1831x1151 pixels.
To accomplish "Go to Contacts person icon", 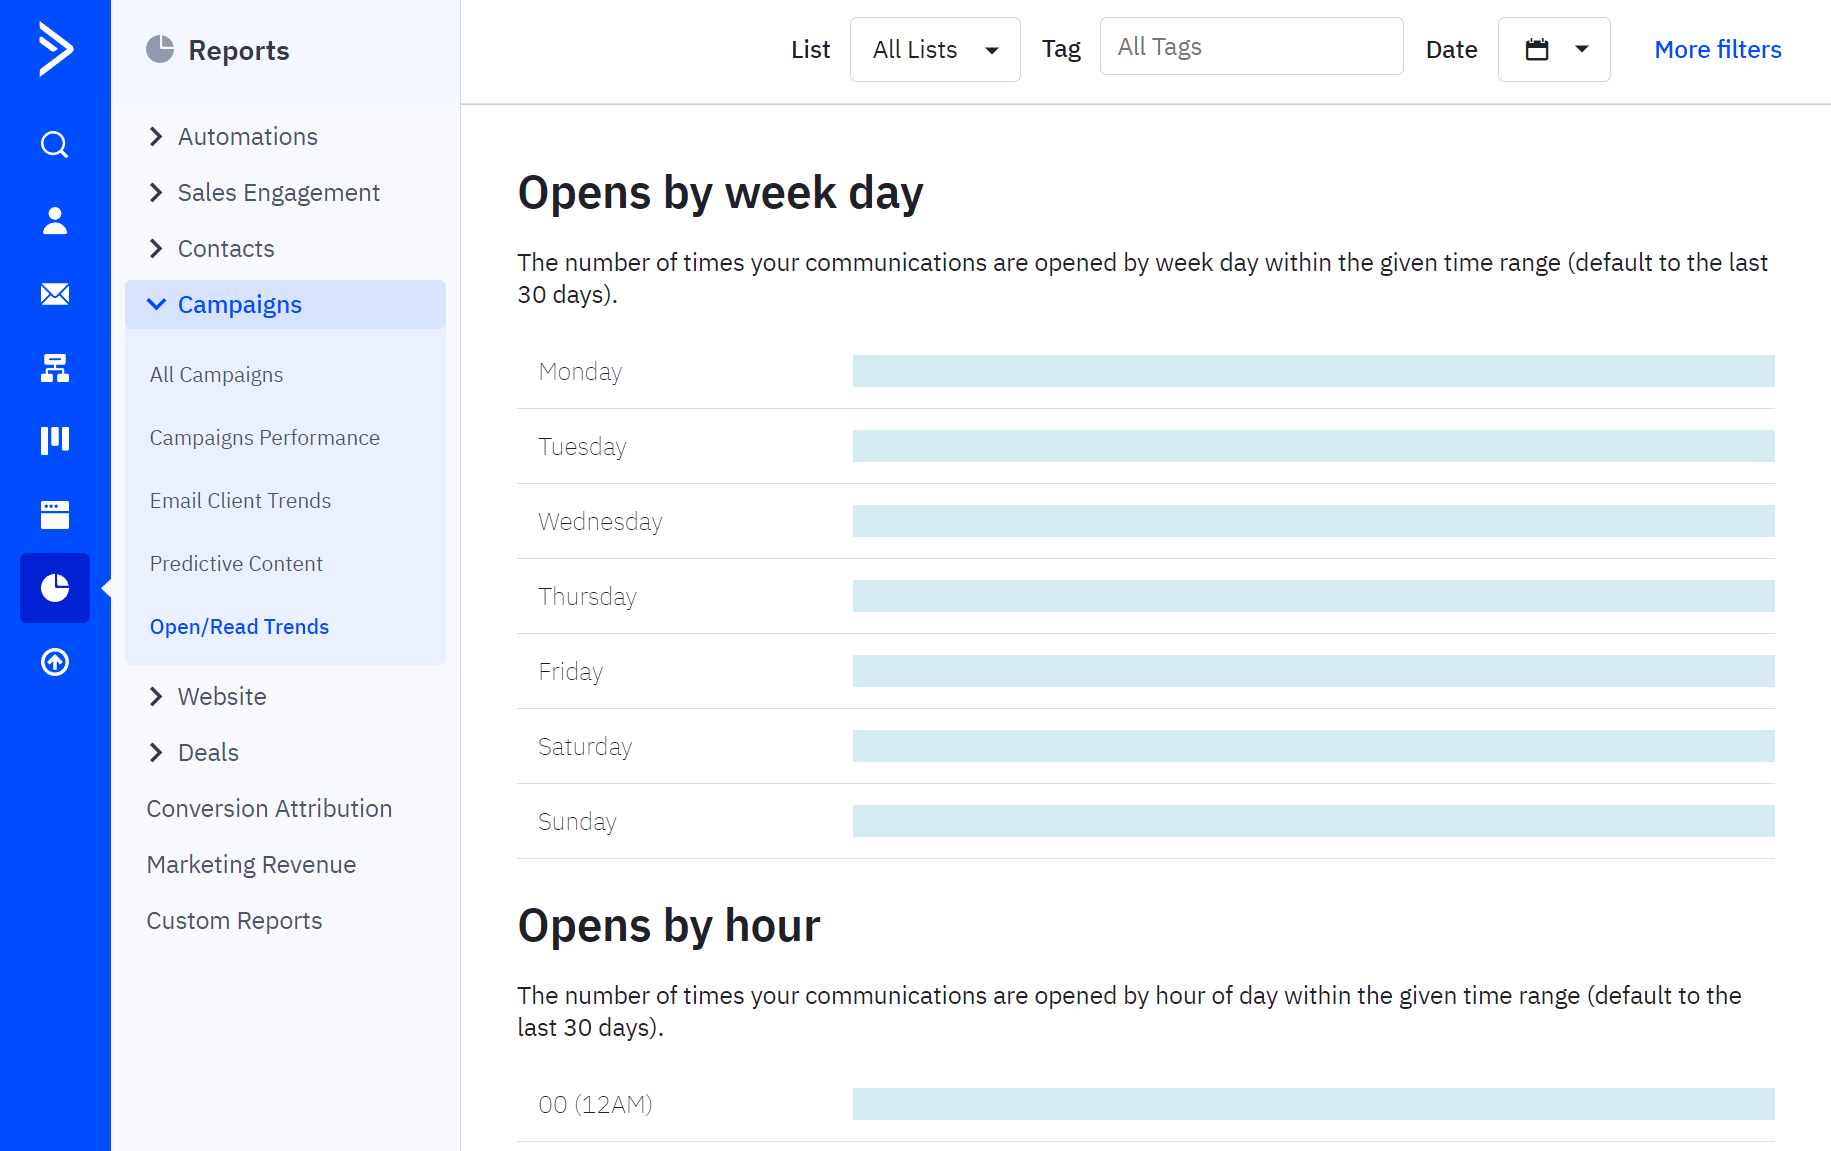I will [55, 220].
